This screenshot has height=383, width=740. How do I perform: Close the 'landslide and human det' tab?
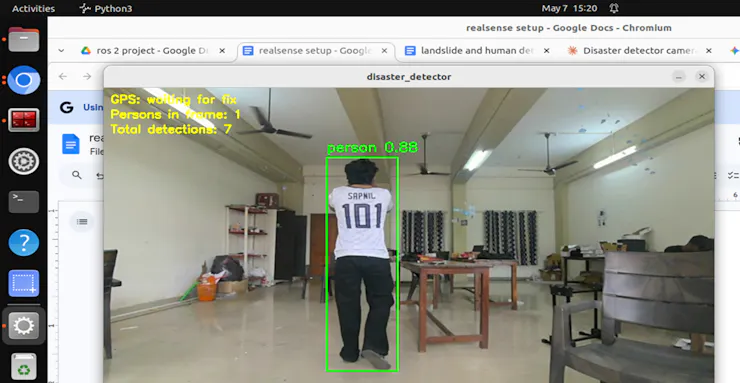547,50
